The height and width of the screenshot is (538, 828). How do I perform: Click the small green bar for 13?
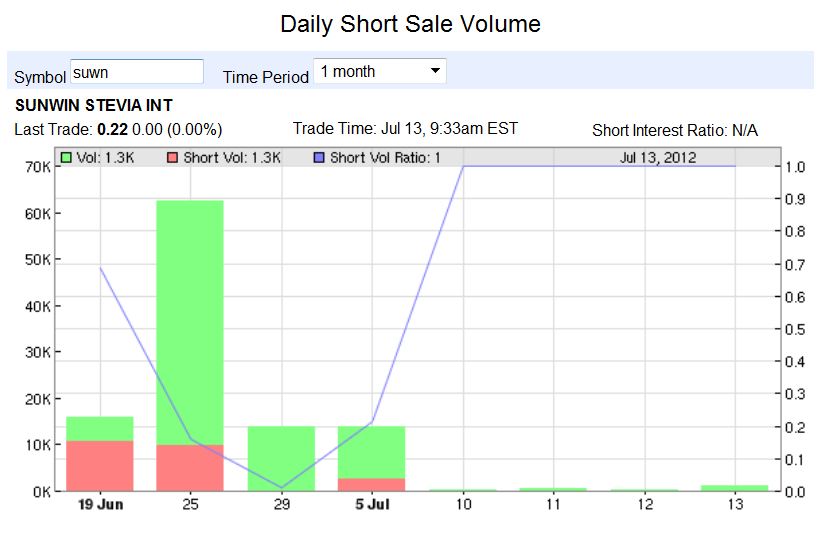pos(735,488)
